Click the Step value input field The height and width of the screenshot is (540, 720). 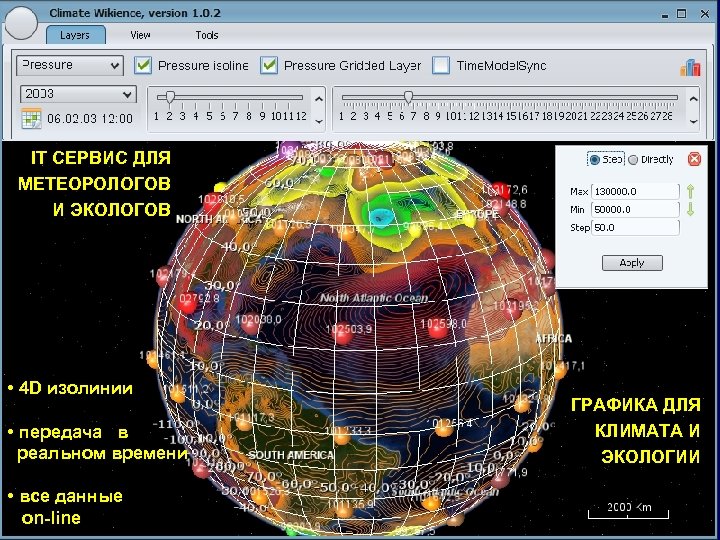click(x=635, y=227)
